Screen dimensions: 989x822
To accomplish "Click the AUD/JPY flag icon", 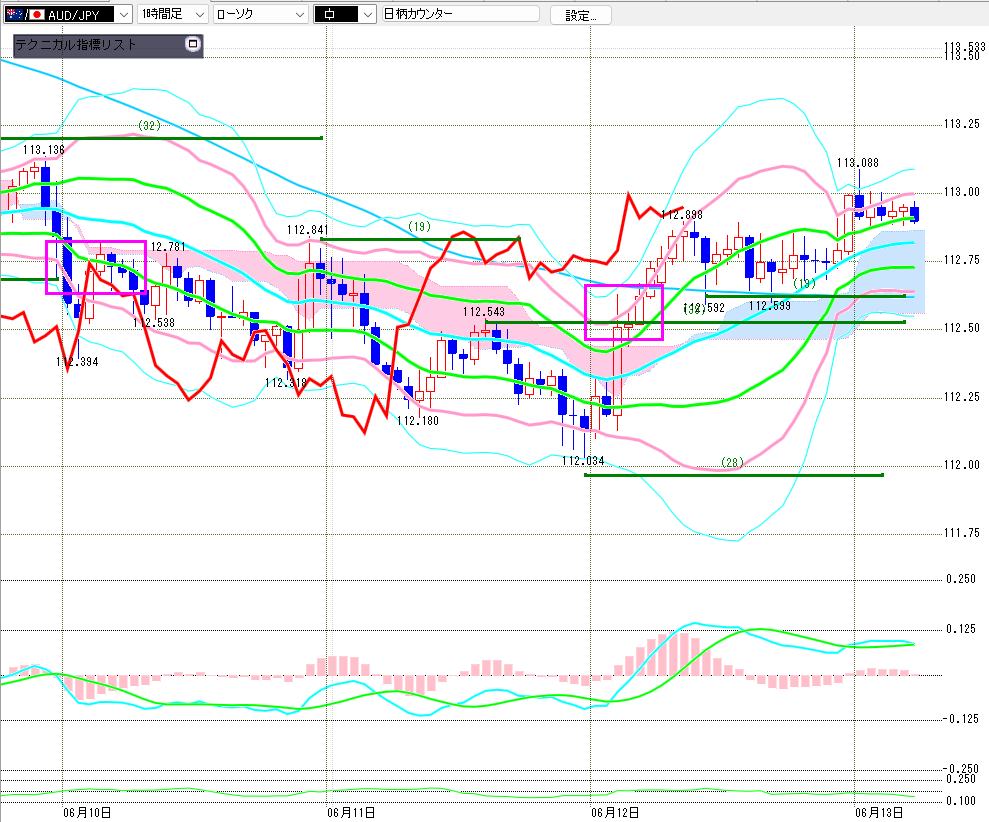I will pyautogui.click(x=25, y=15).
